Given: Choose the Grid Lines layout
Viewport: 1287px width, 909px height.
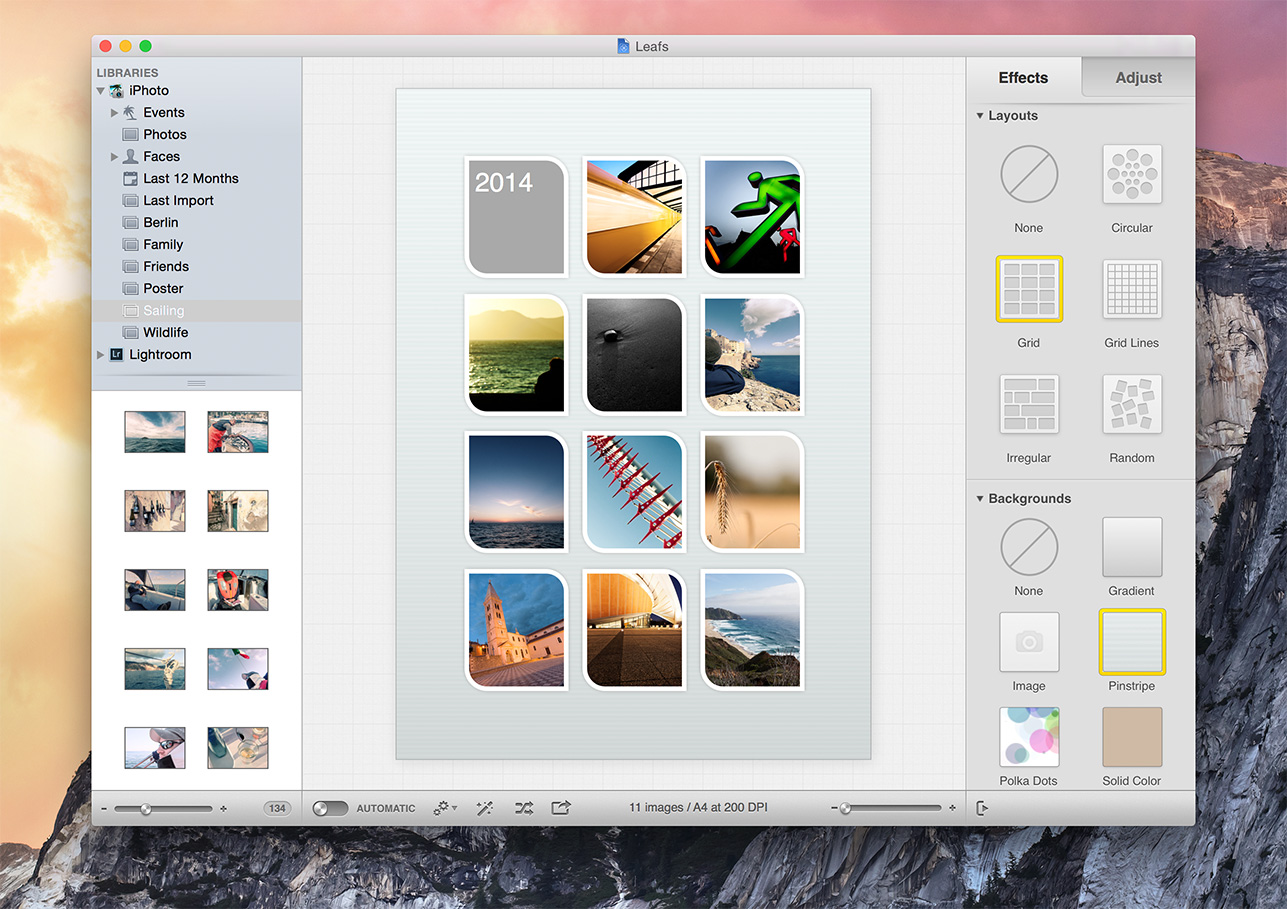Looking at the screenshot, I should [x=1131, y=290].
